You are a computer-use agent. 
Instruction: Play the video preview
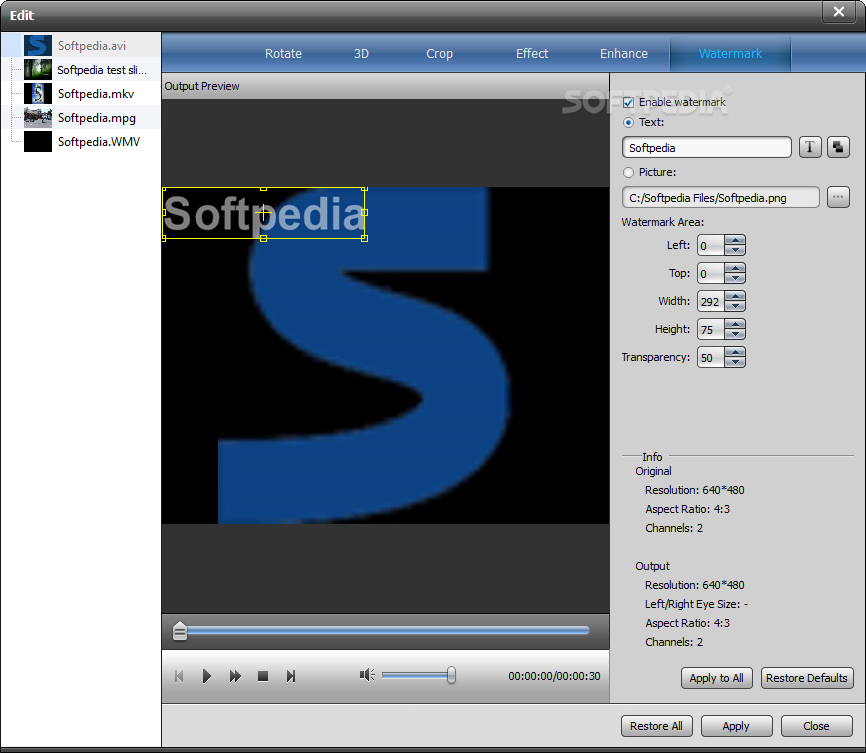(x=207, y=676)
